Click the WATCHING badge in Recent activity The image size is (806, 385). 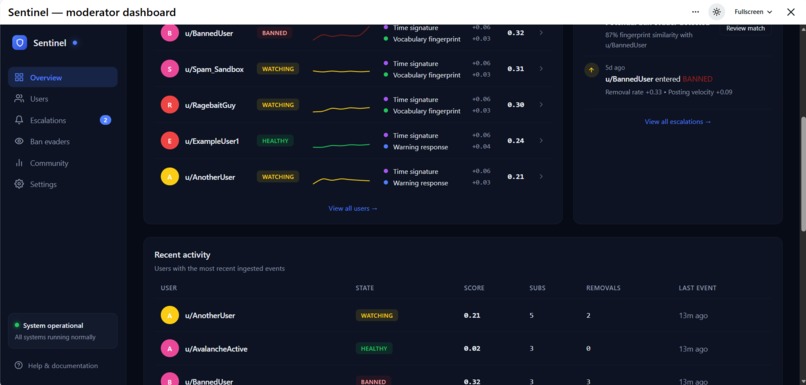(x=377, y=316)
